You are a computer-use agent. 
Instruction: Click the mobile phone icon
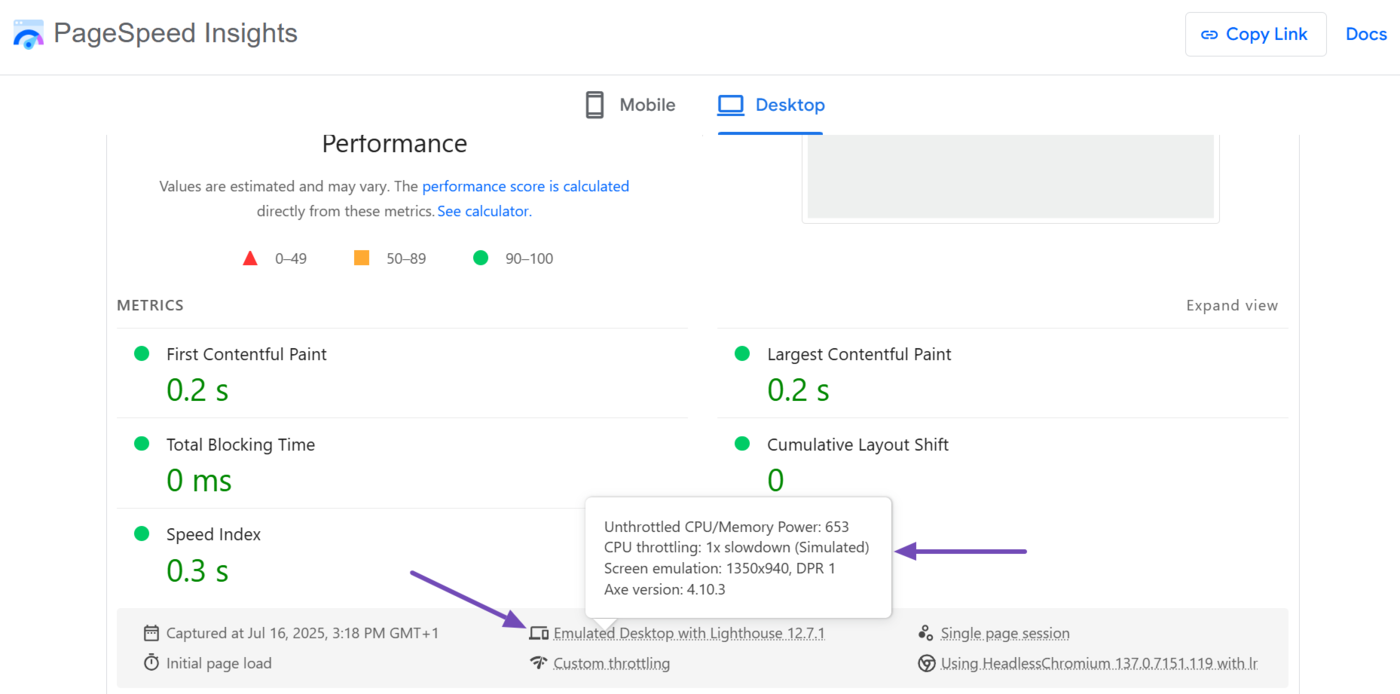point(595,105)
